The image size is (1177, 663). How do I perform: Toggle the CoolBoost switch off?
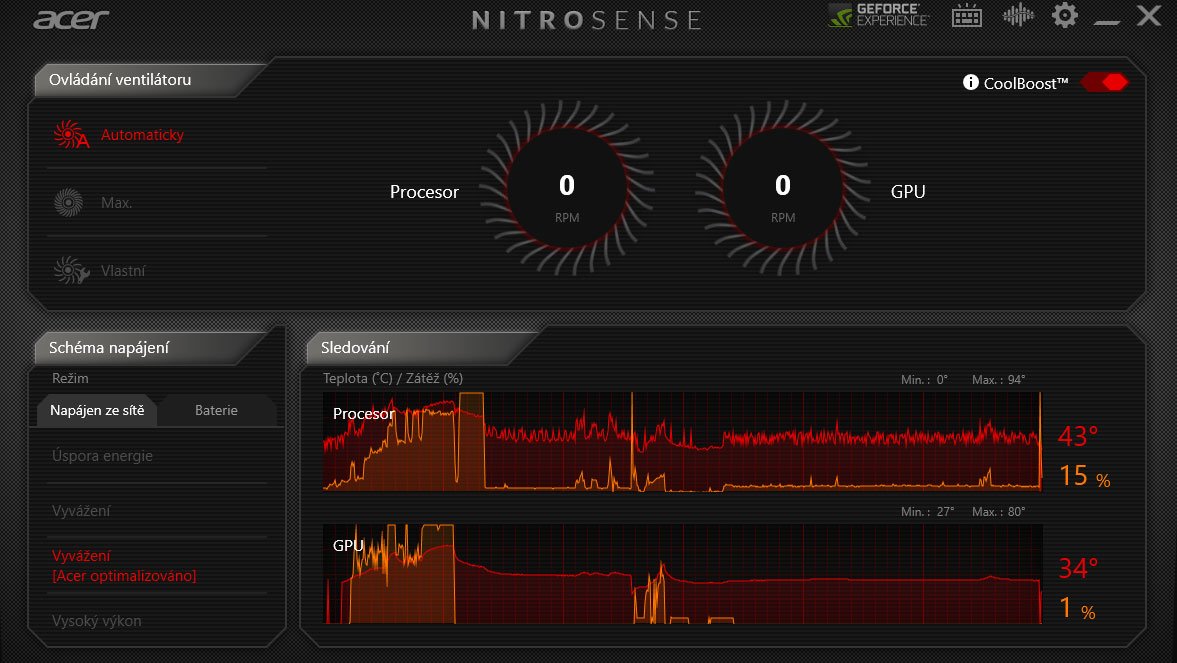[1103, 82]
